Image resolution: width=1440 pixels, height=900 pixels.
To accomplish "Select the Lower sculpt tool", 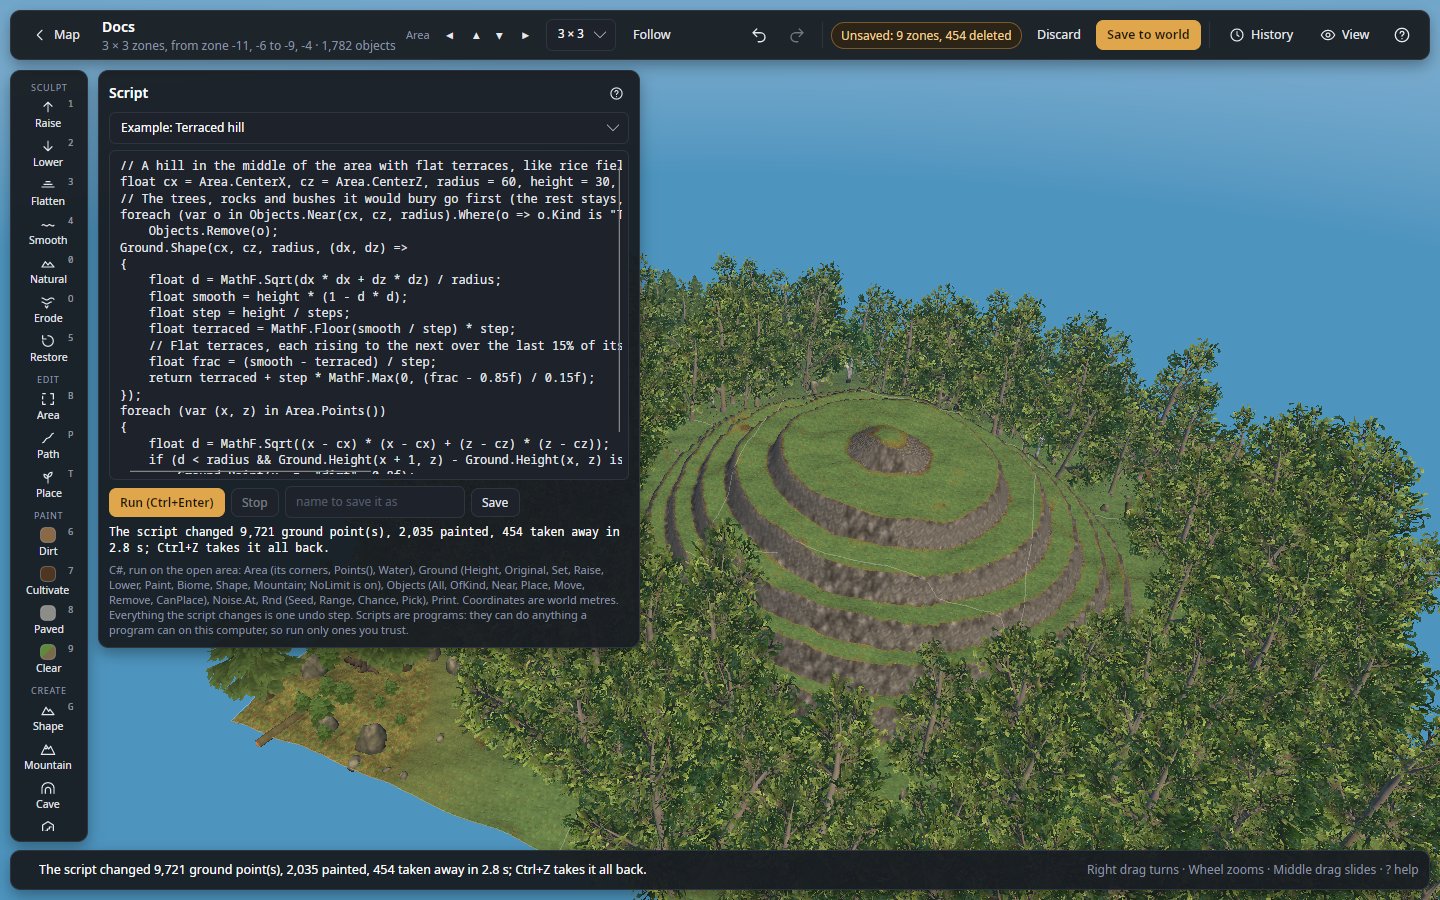I will (x=48, y=153).
